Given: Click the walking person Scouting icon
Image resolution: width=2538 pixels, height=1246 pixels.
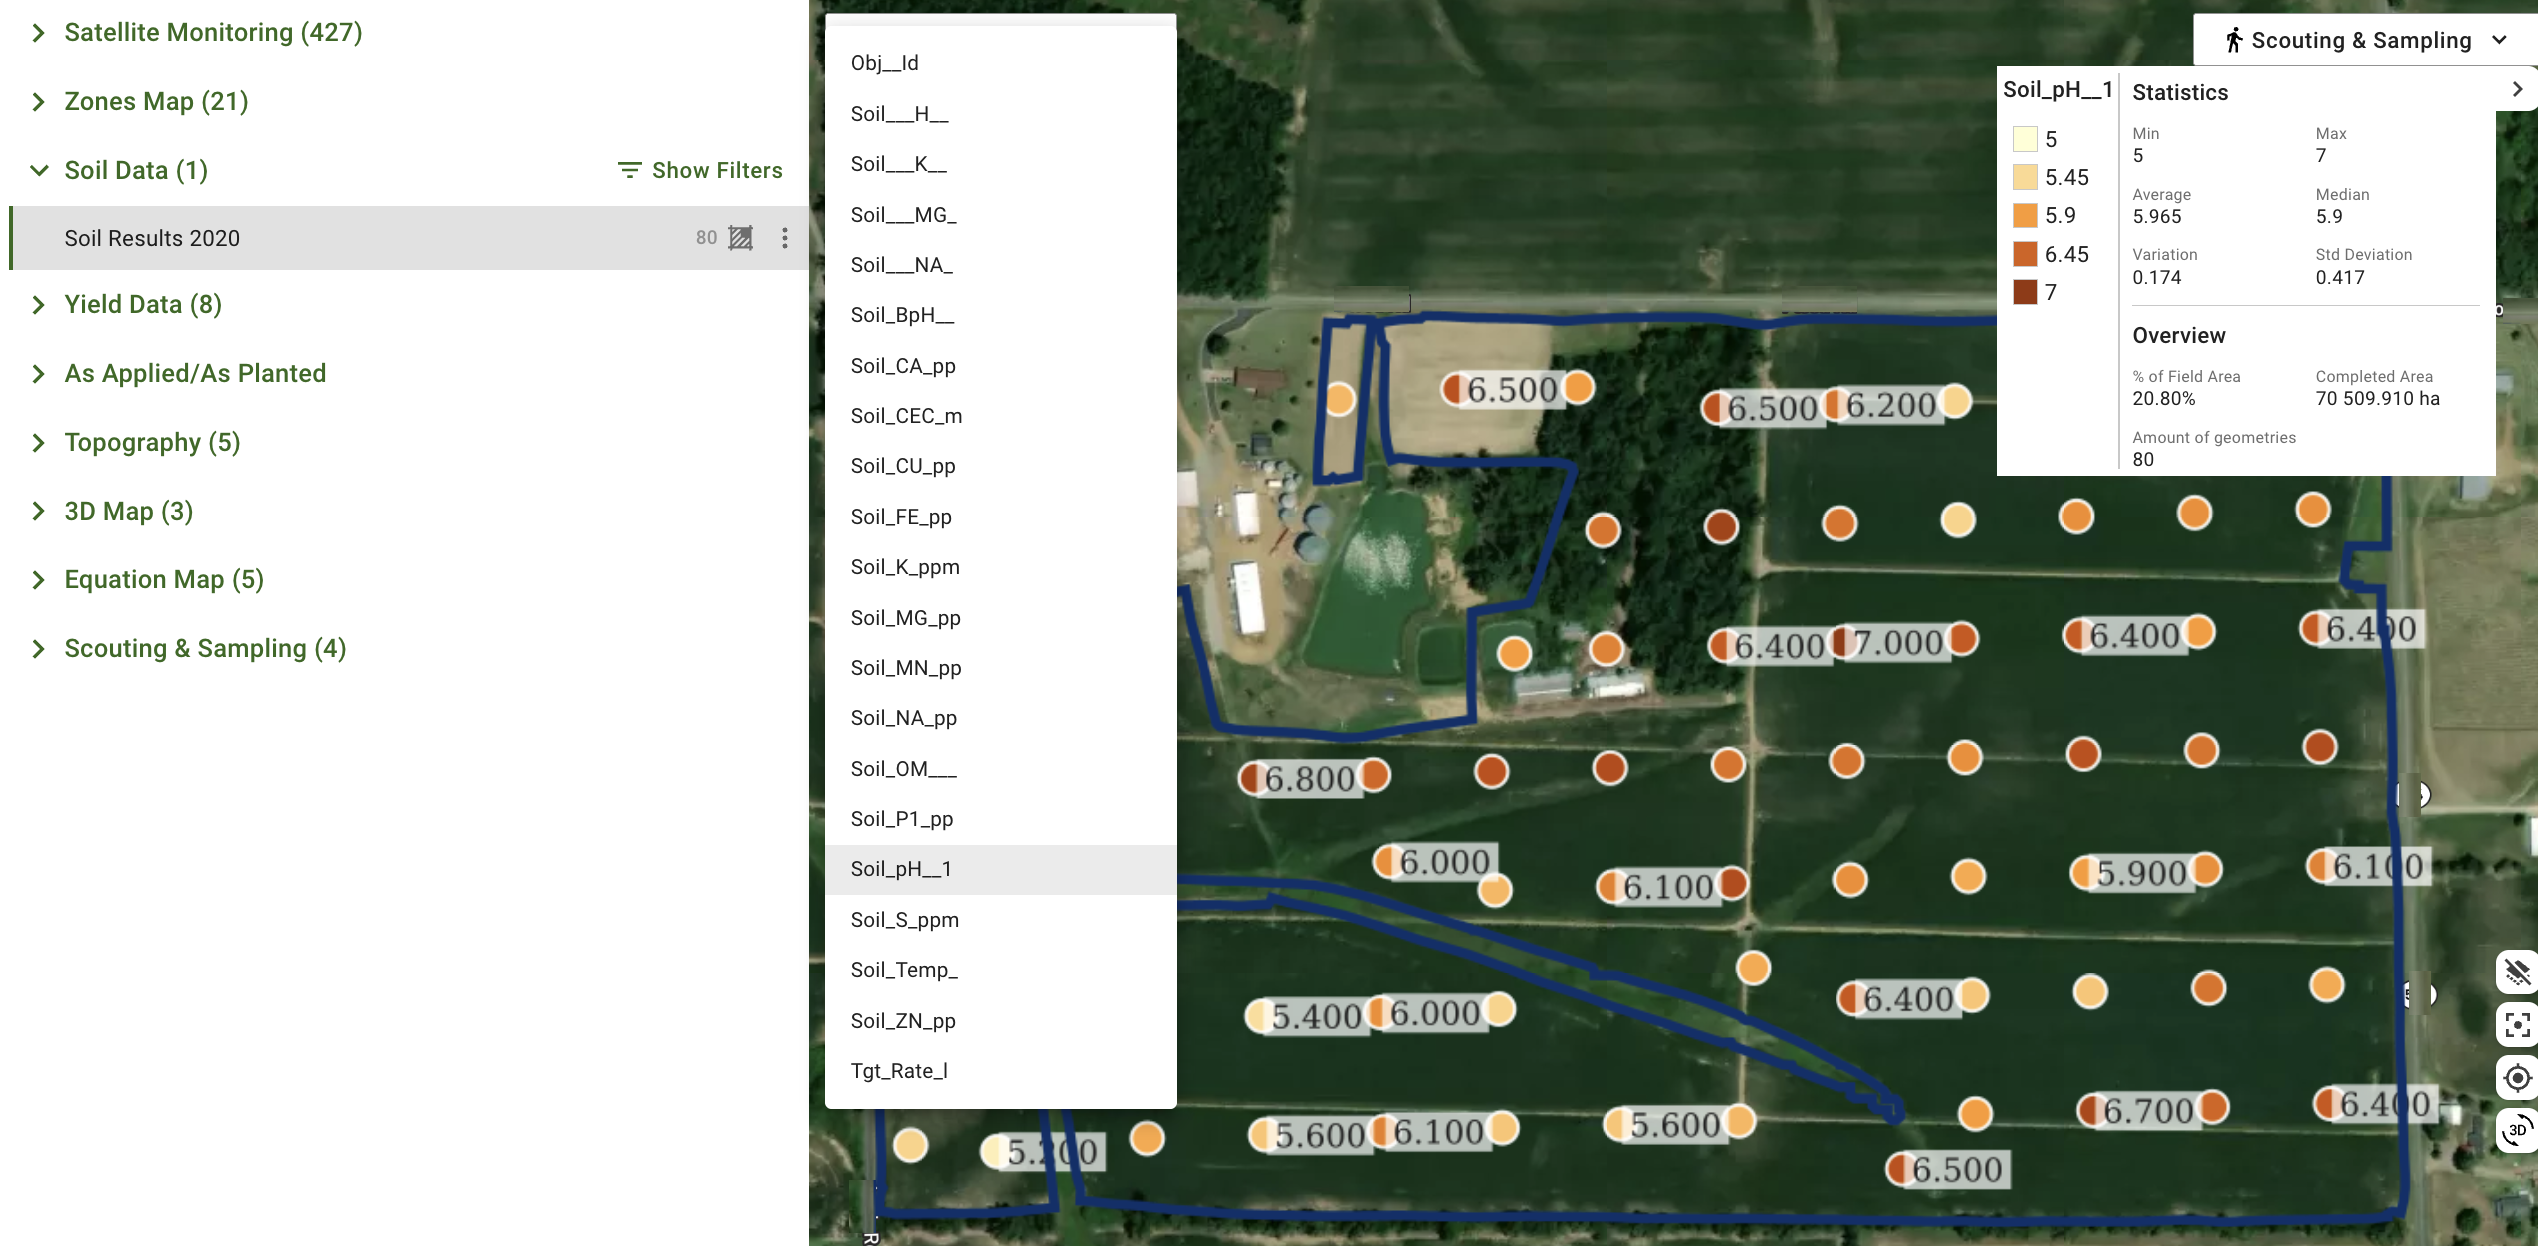Looking at the screenshot, I should 2233,40.
